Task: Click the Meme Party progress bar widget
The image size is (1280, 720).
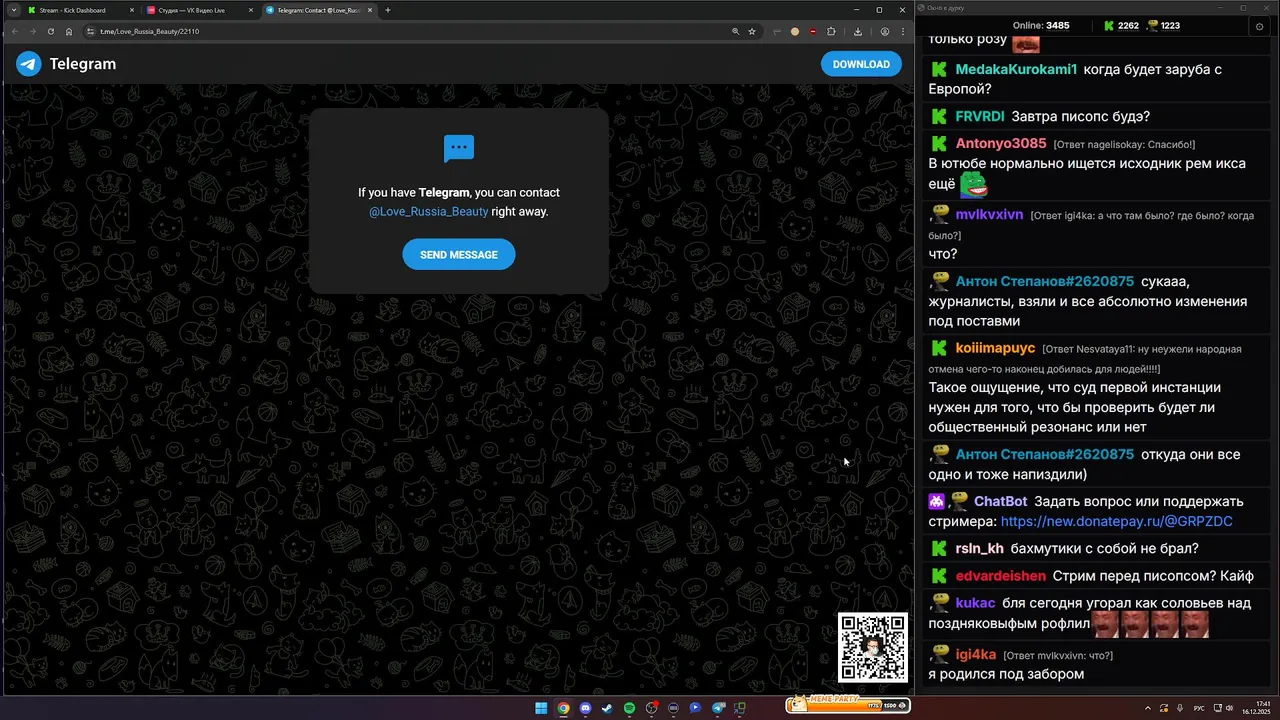Action: click(x=848, y=704)
